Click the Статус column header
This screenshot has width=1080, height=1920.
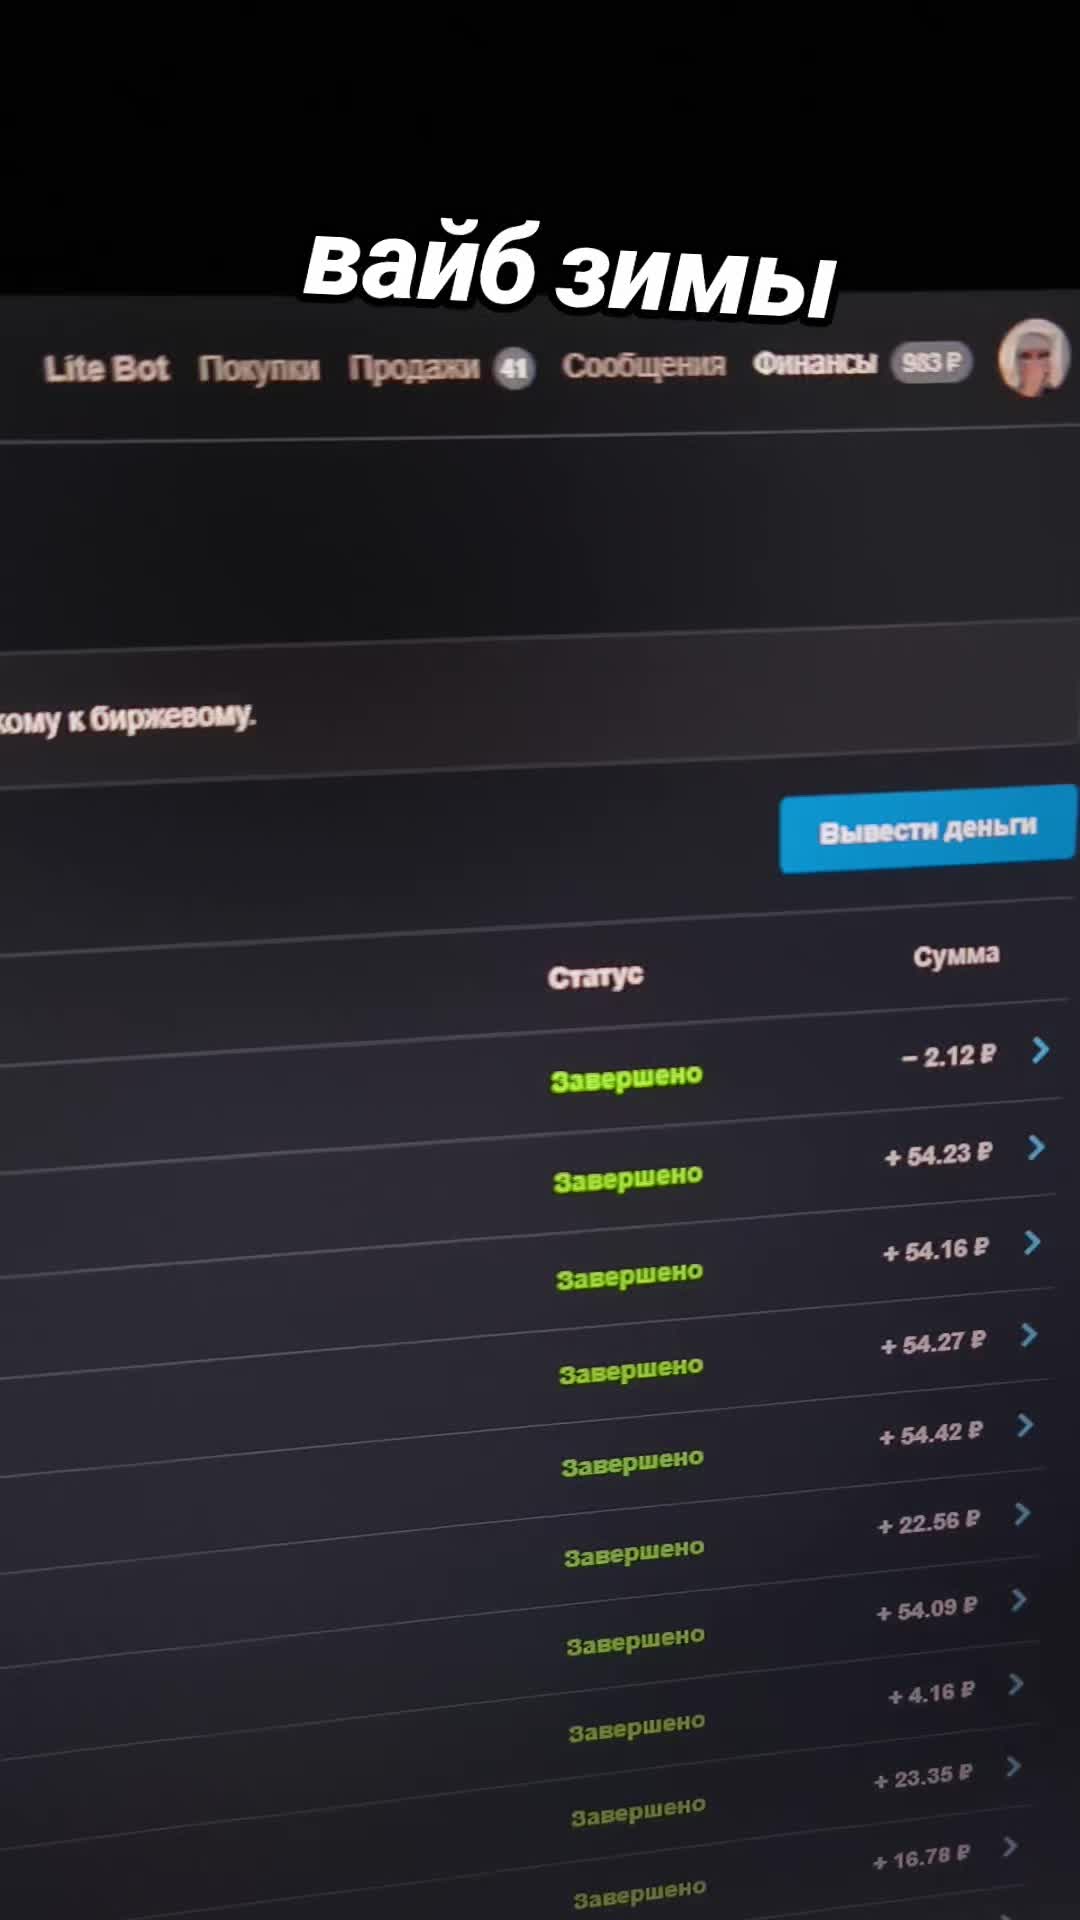(595, 976)
